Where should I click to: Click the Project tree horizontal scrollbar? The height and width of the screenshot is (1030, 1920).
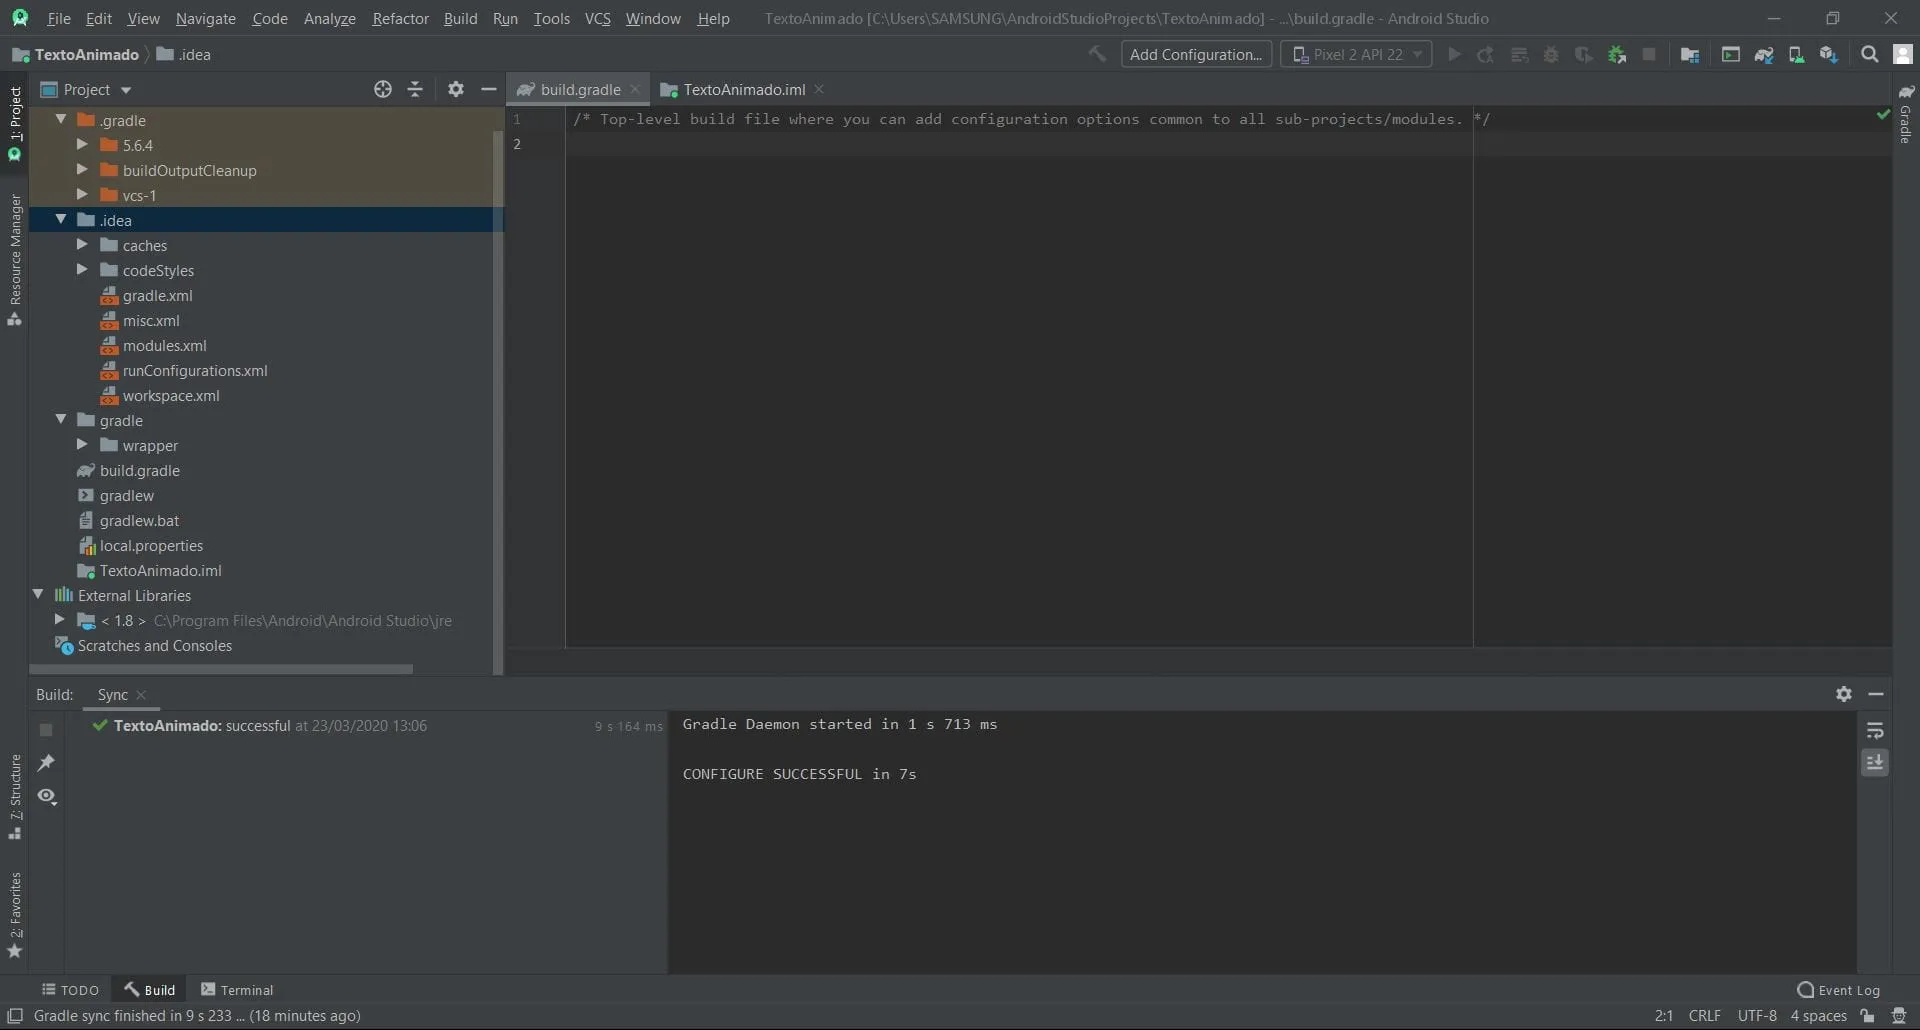222,669
